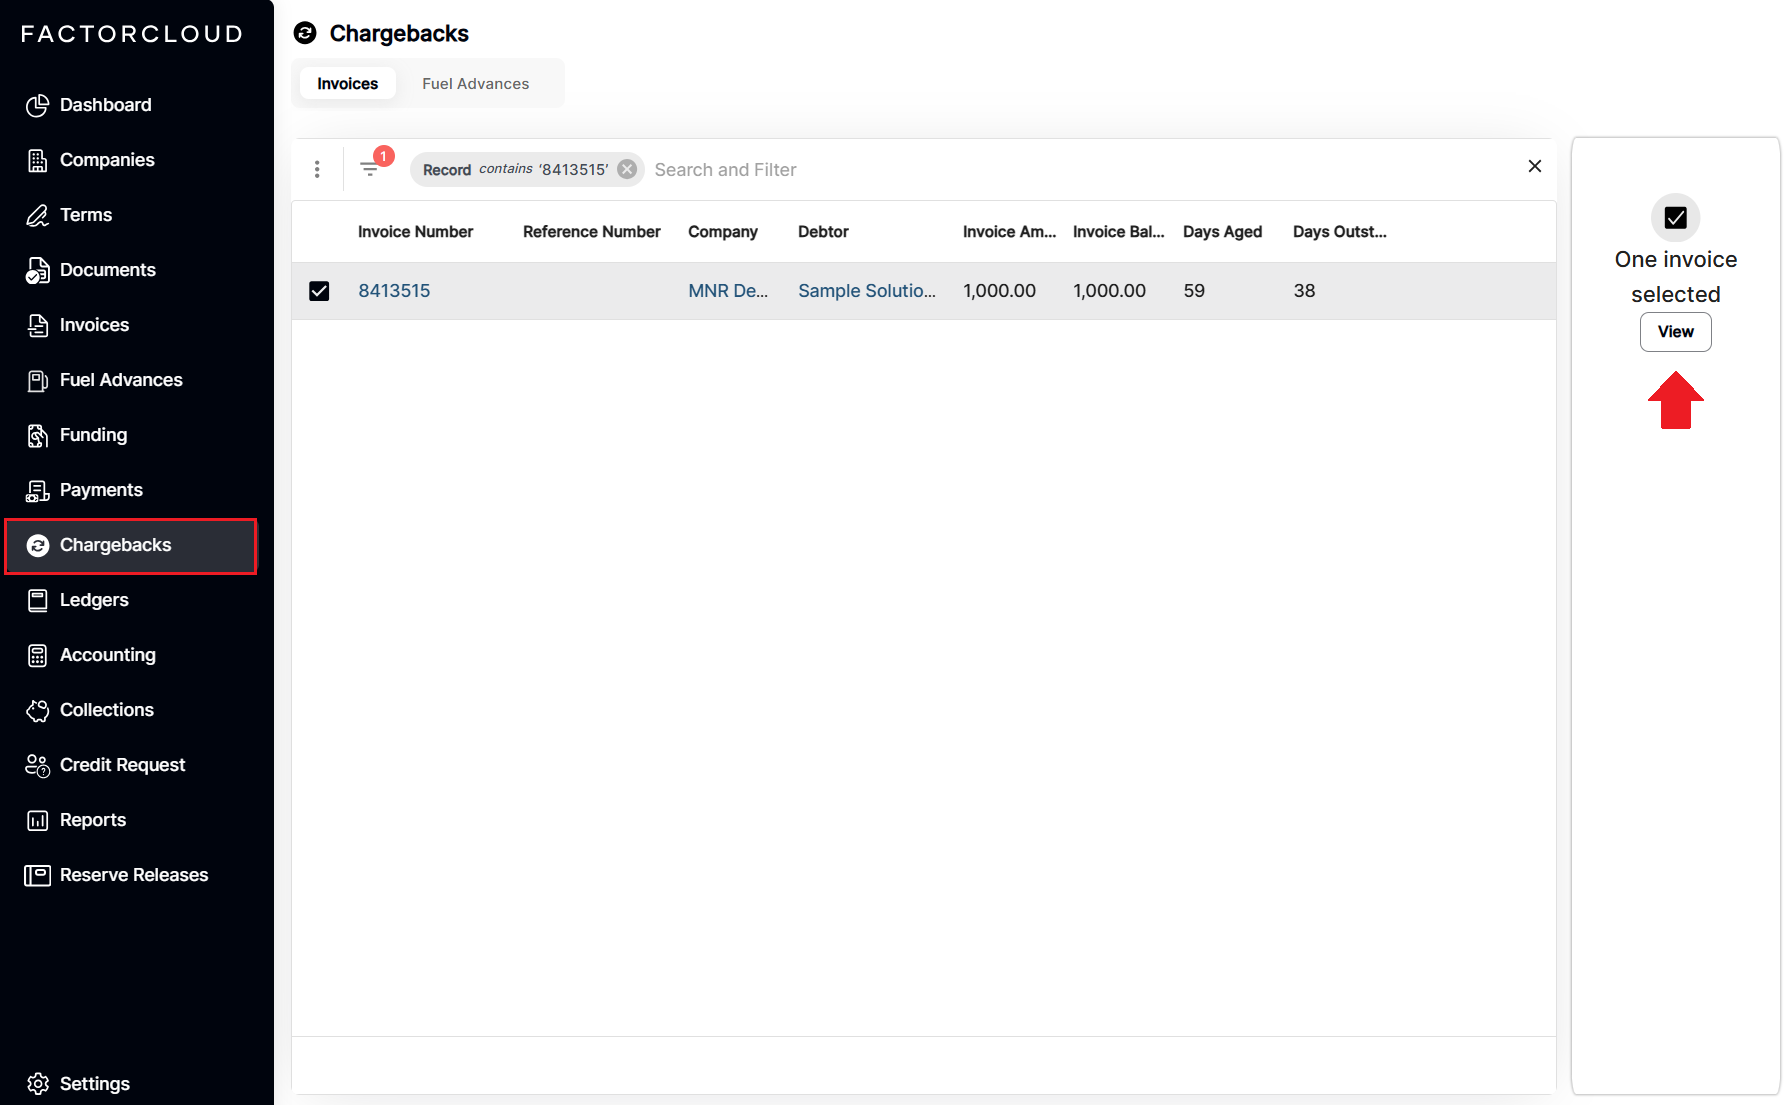This screenshot has height=1105, width=1788.
Task: Open the Reserve Releases section
Action: click(134, 874)
